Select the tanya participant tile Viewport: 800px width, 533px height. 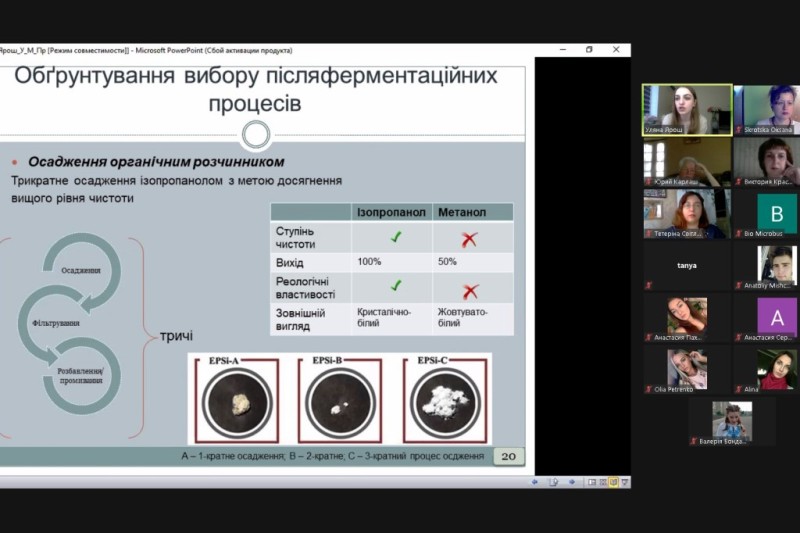(687, 266)
